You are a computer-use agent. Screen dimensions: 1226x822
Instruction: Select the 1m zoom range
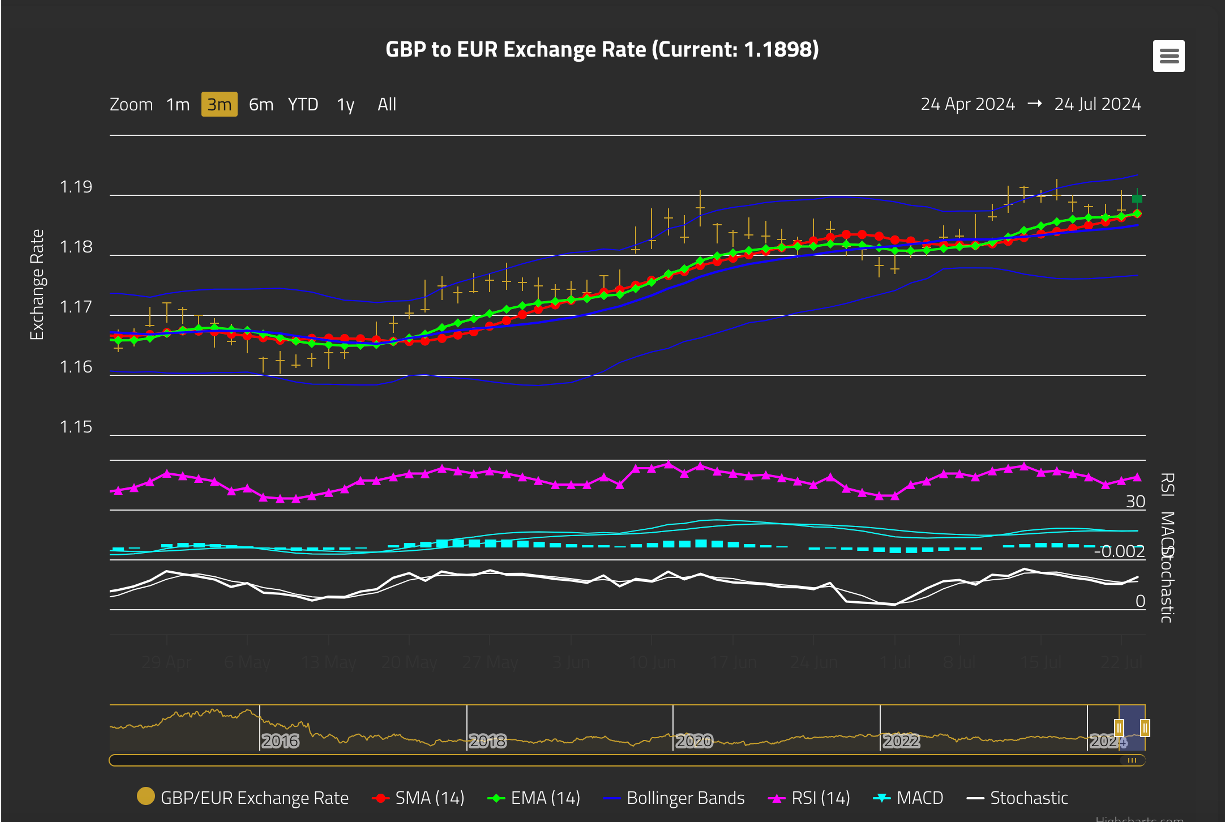point(177,104)
